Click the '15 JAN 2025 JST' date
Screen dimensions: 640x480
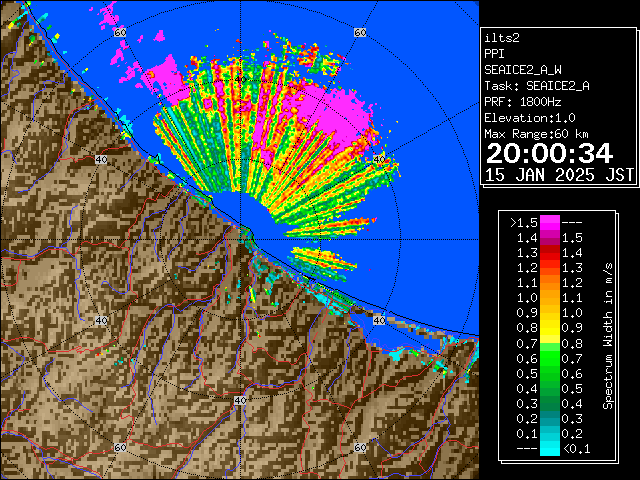[559, 175]
